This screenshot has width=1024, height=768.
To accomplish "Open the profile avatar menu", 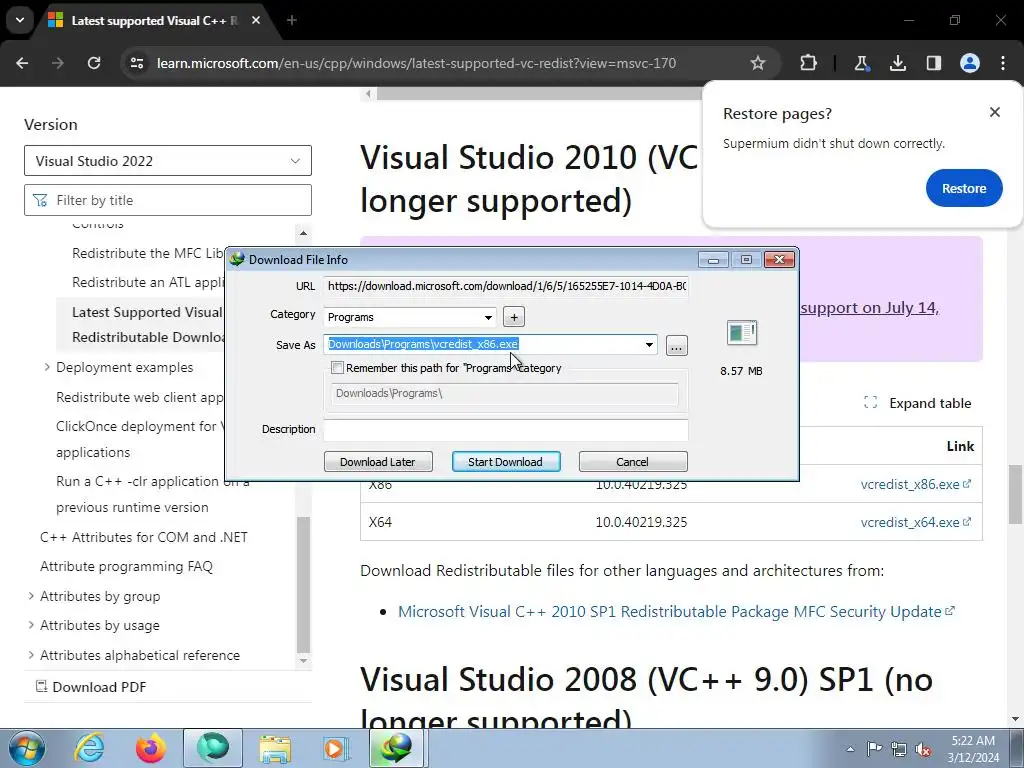I will tap(970, 63).
